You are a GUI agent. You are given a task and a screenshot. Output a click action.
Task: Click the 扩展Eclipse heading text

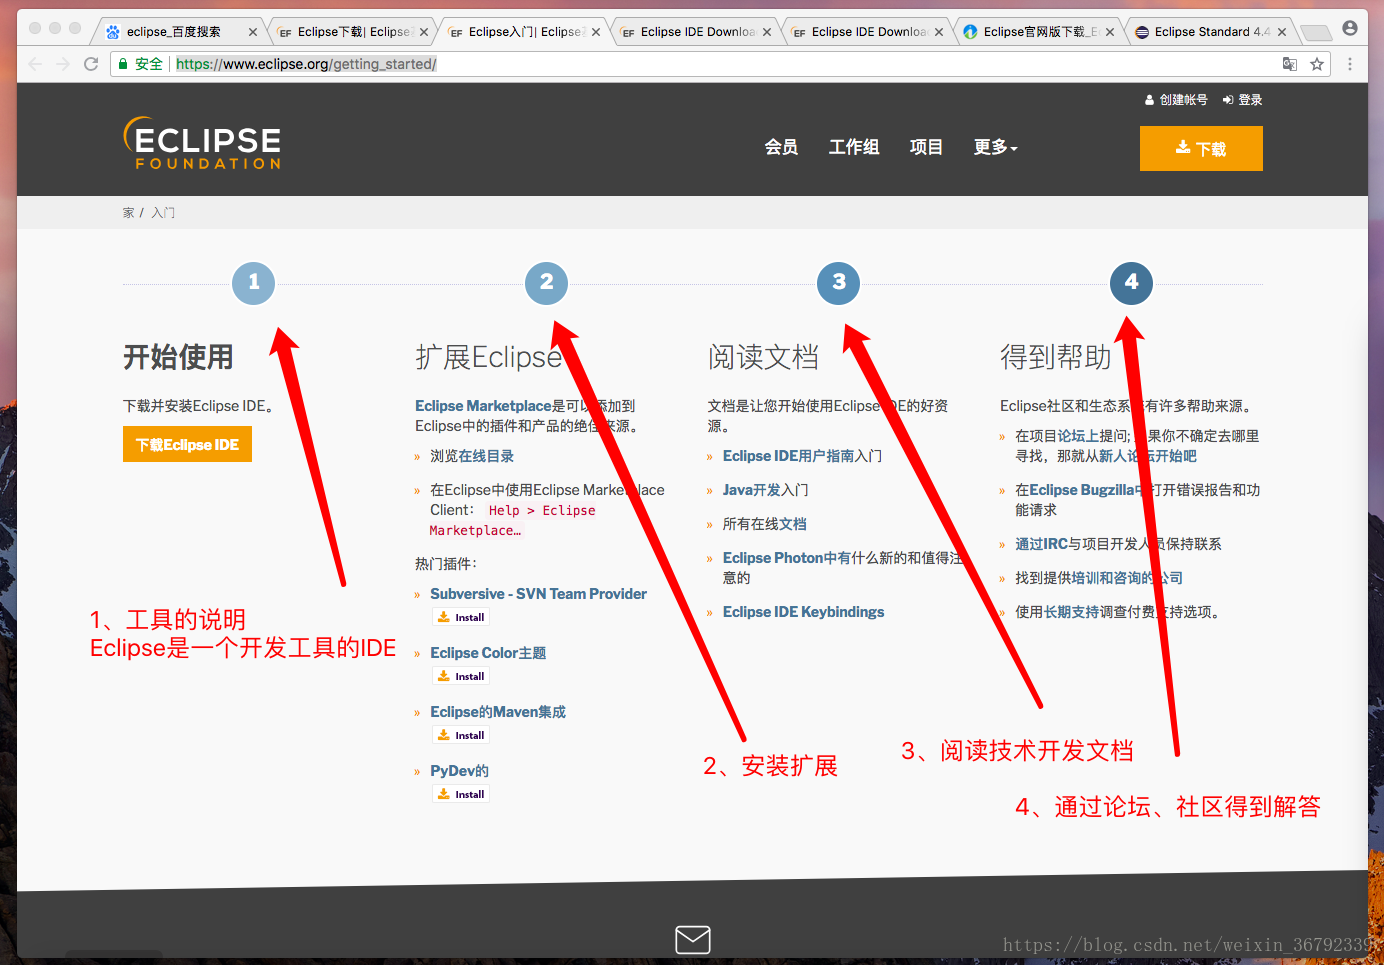[x=489, y=357]
